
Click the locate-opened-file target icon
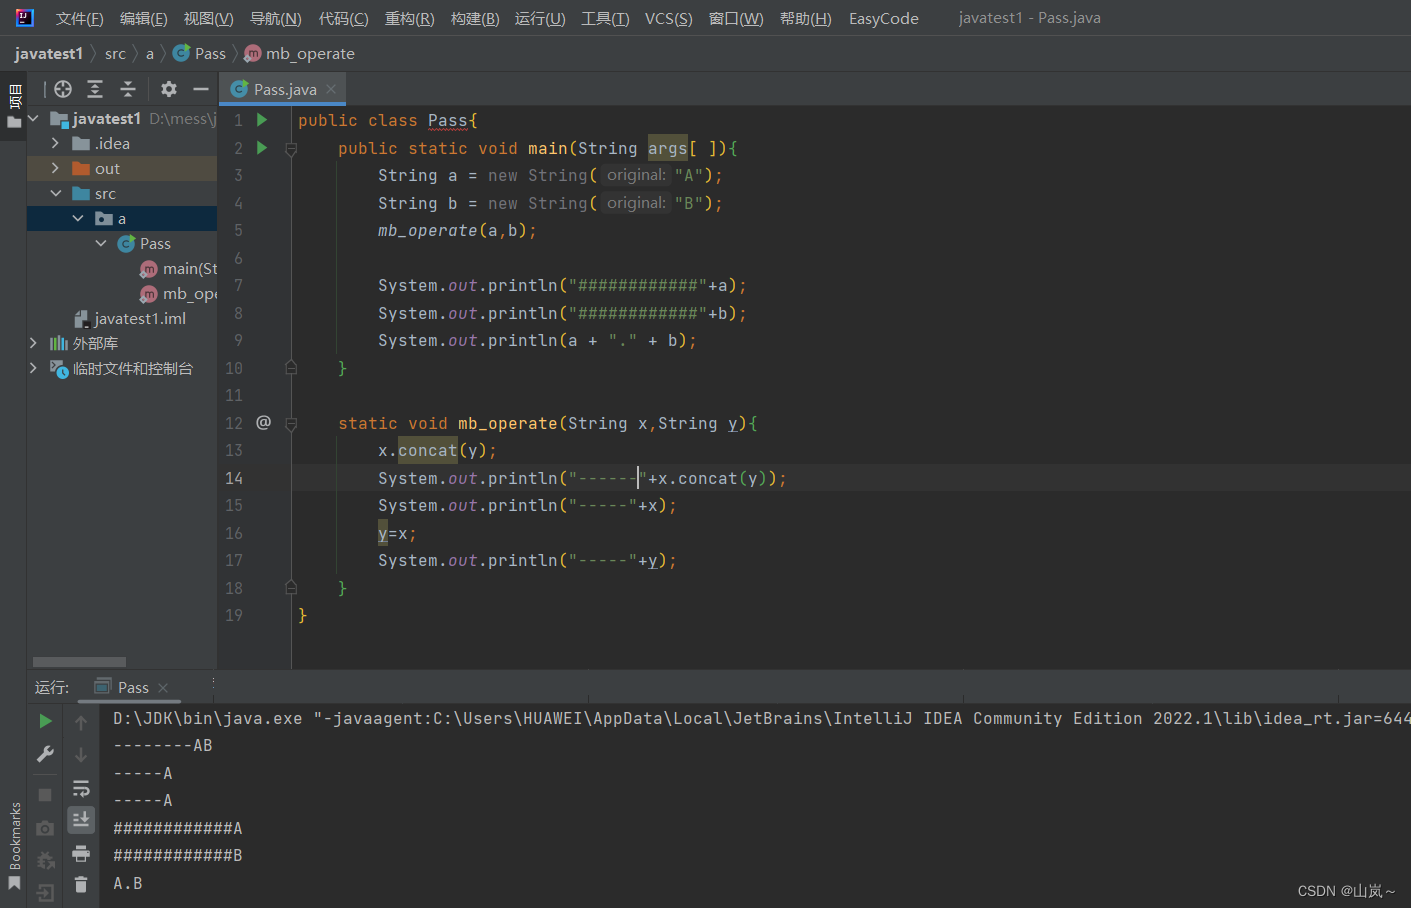point(63,89)
